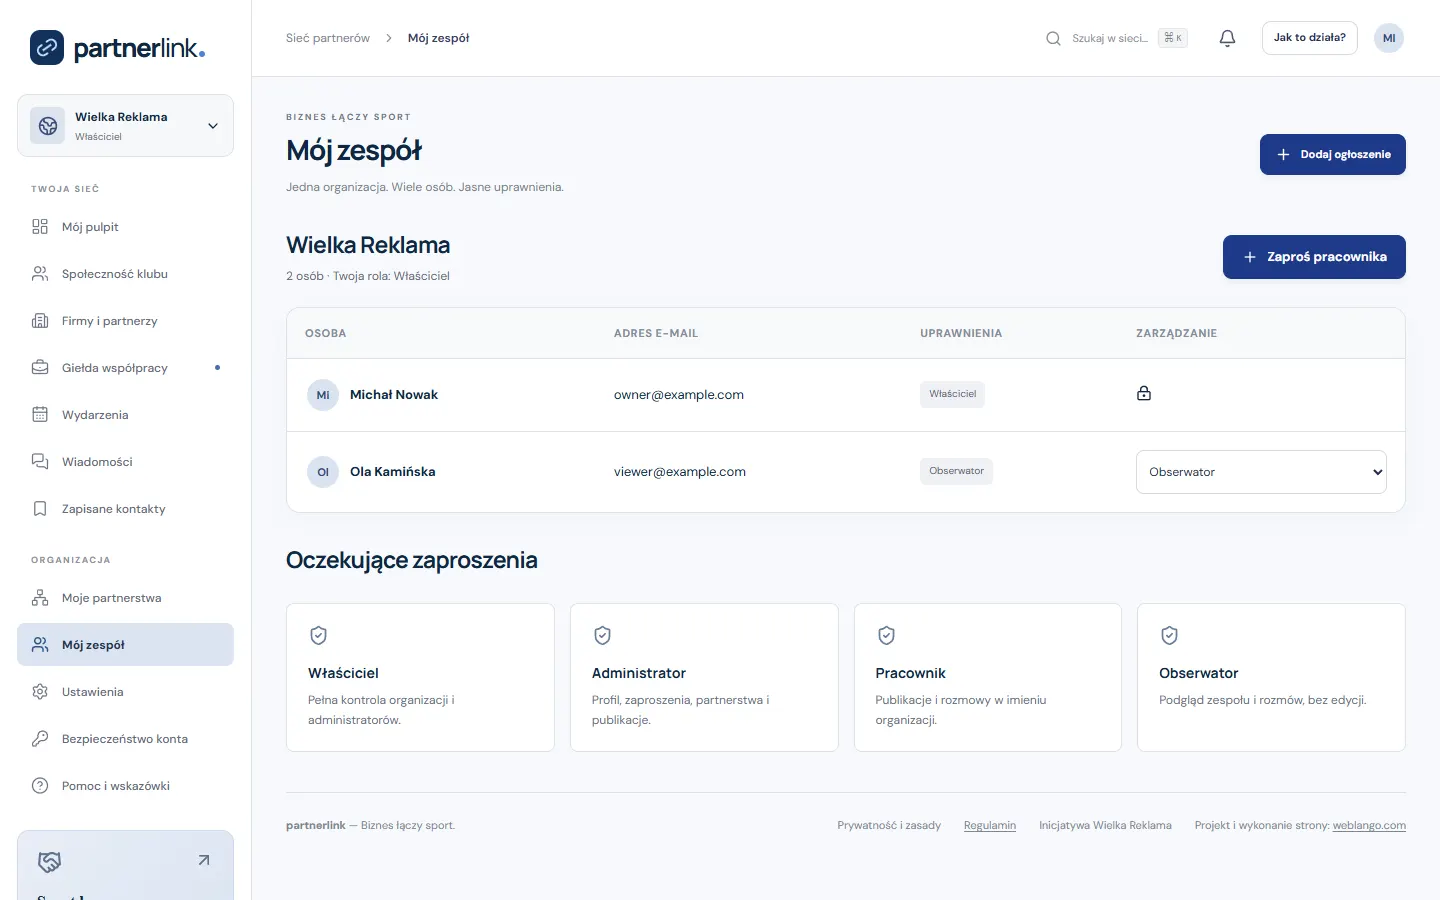
Task: Go to Społeczność klubu
Action: 125,274
